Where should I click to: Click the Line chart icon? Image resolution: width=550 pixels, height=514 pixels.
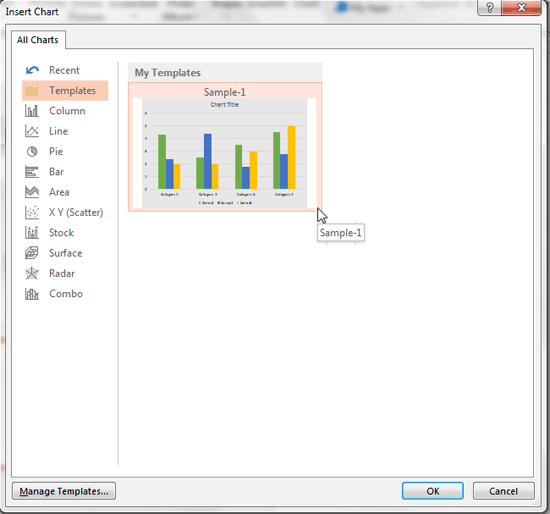[32, 131]
